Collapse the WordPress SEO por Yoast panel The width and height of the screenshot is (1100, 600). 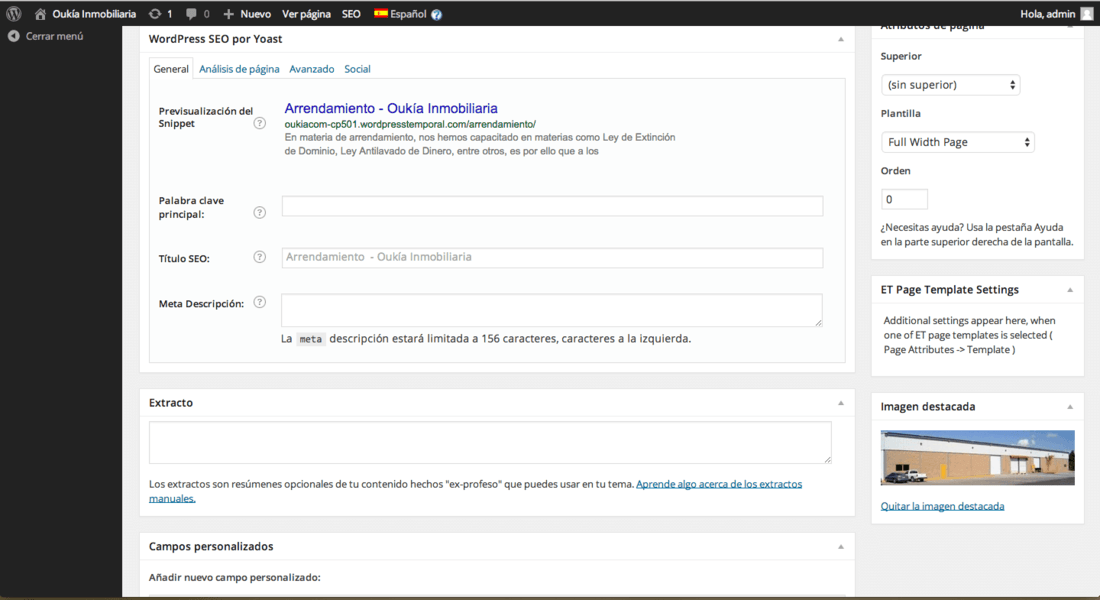840,39
